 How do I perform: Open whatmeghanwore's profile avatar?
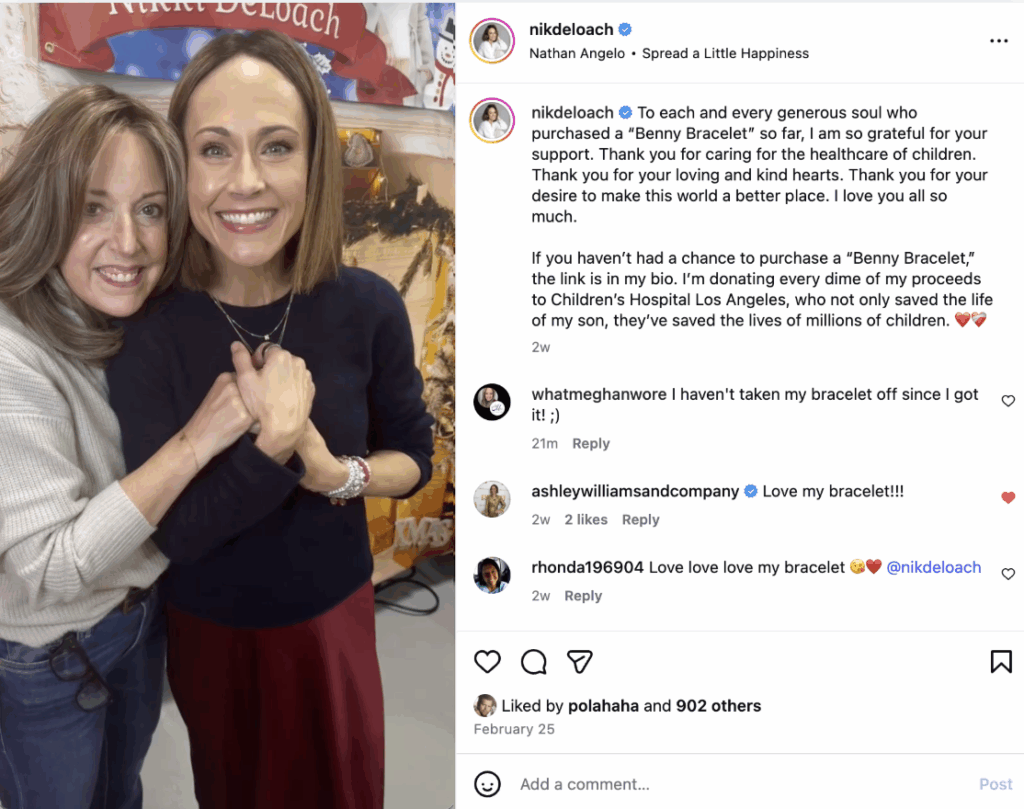492,402
